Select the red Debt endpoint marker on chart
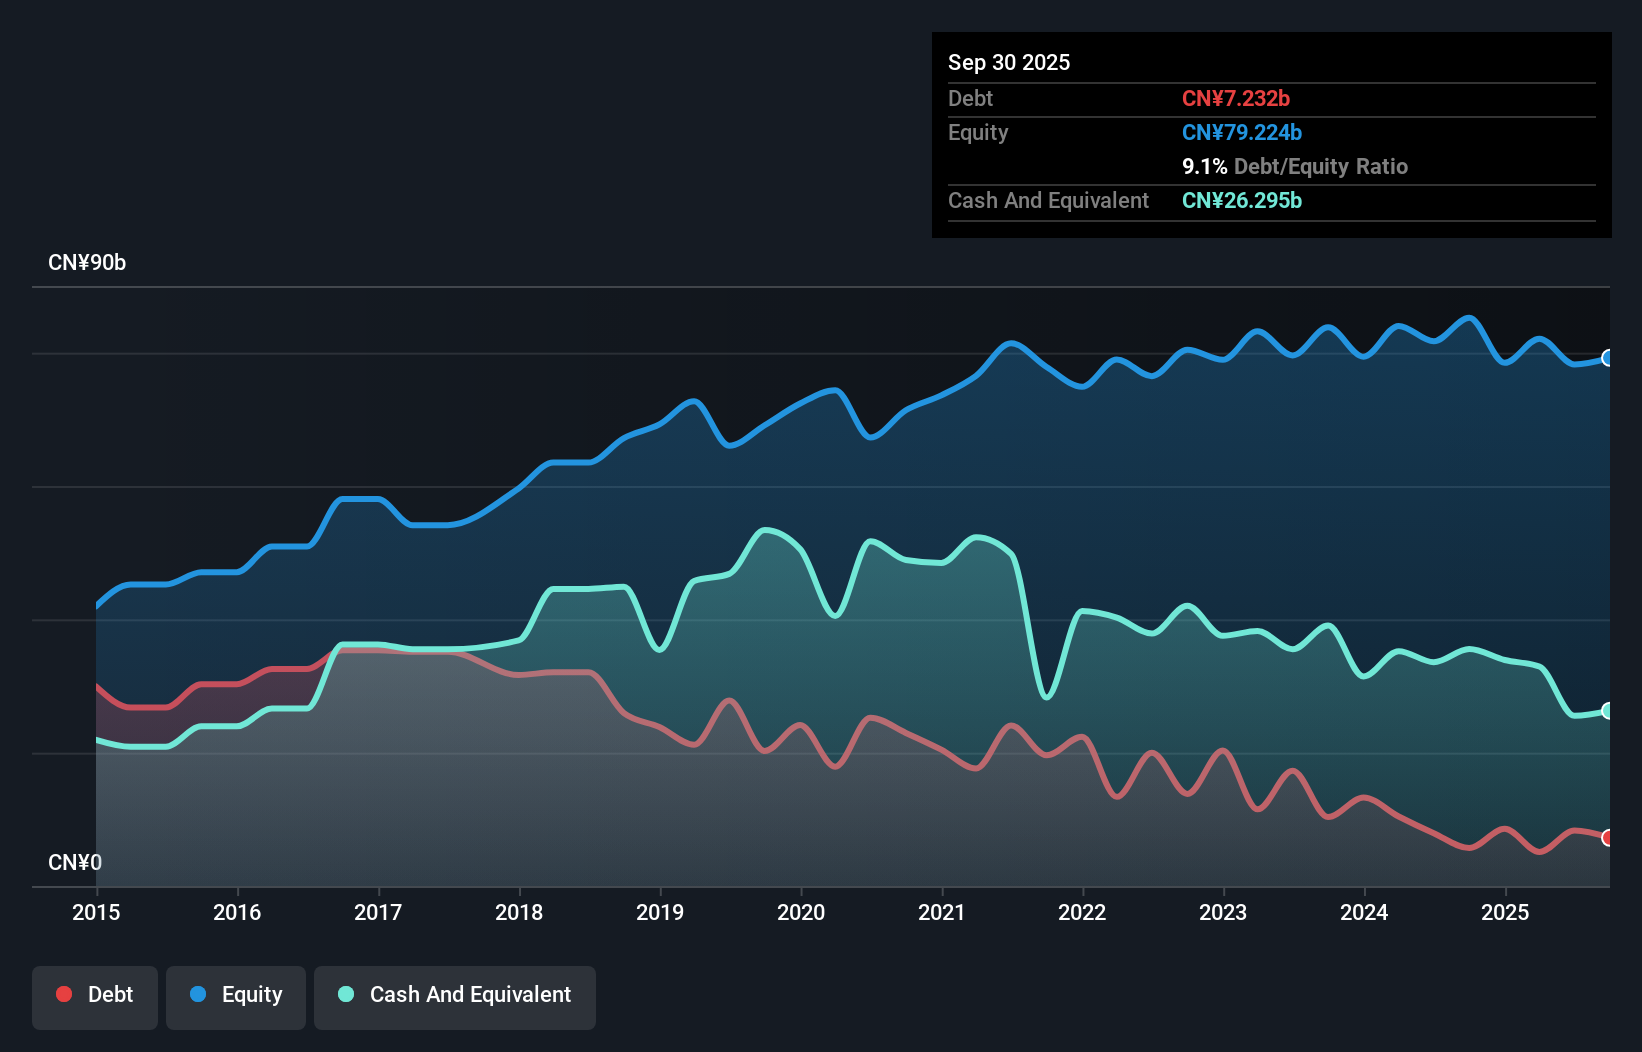This screenshot has height=1052, width=1642. 1608,838
